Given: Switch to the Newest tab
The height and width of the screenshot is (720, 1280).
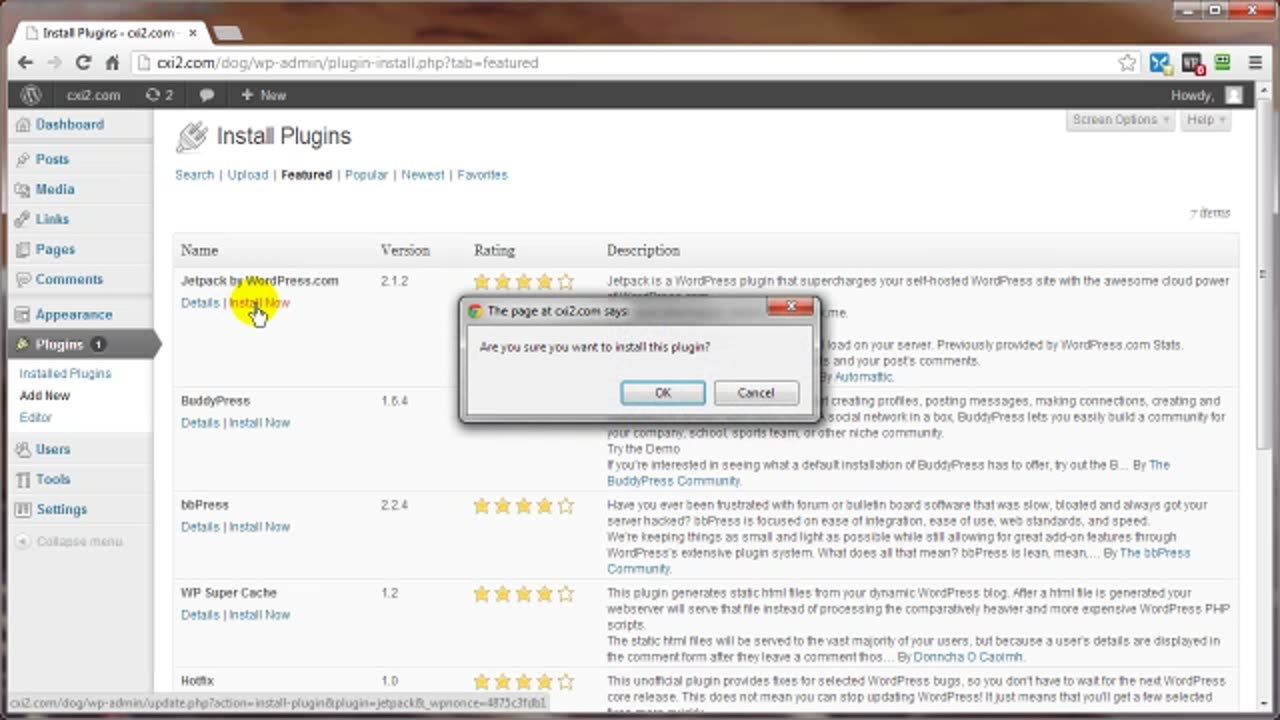Looking at the screenshot, I should pos(423,175).
